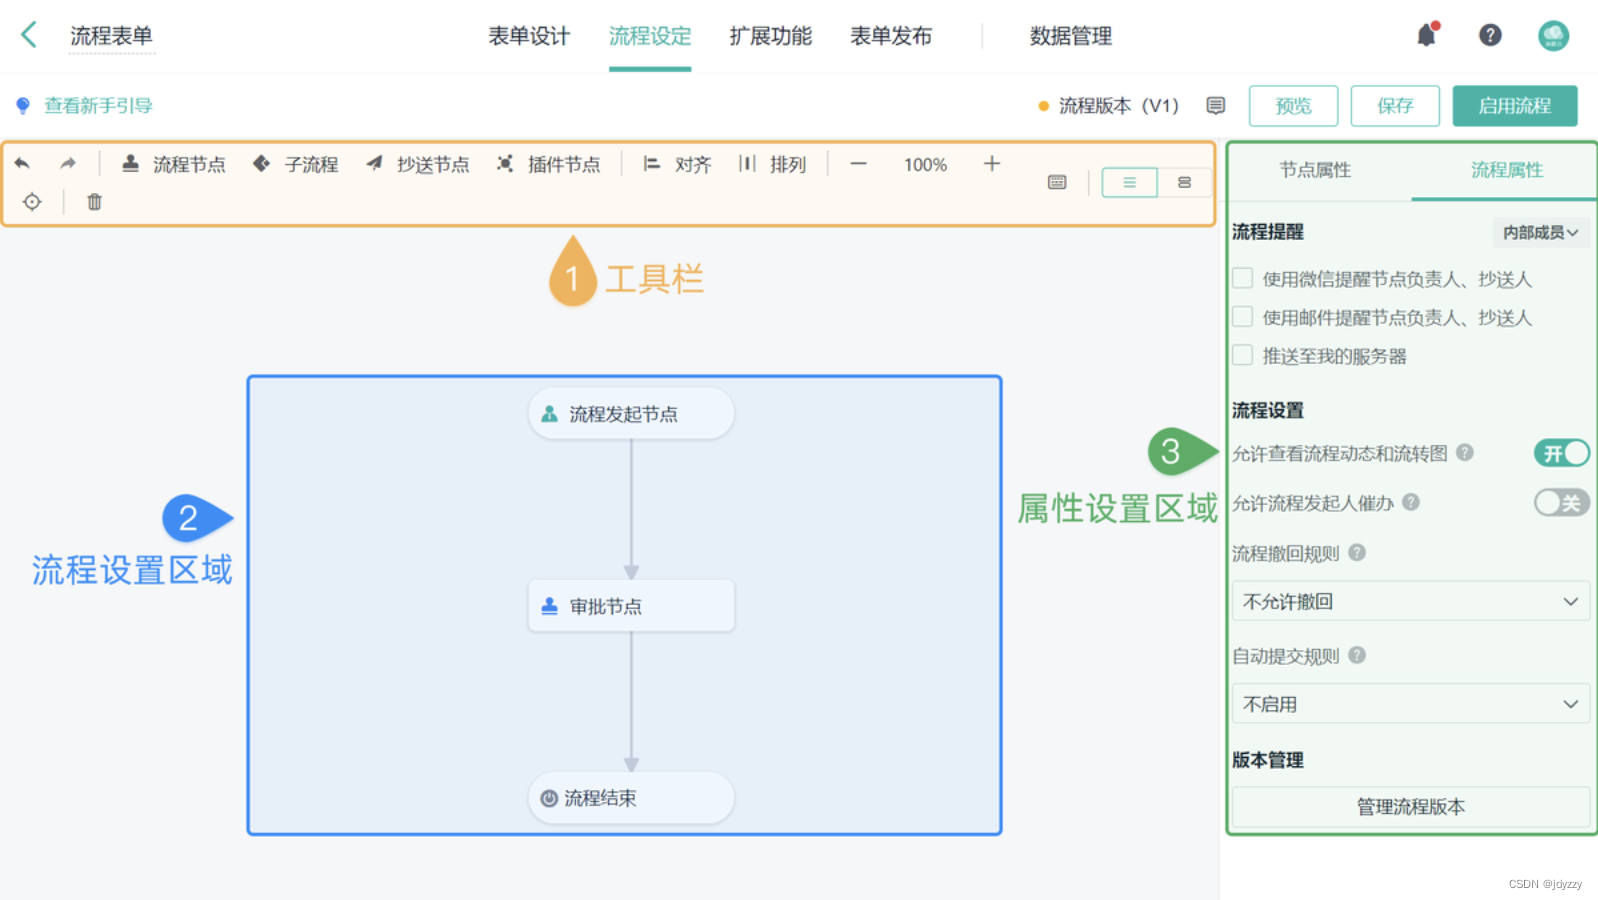
Task: Switch to 表单设计 tab
Action: [x=529, y=36]
